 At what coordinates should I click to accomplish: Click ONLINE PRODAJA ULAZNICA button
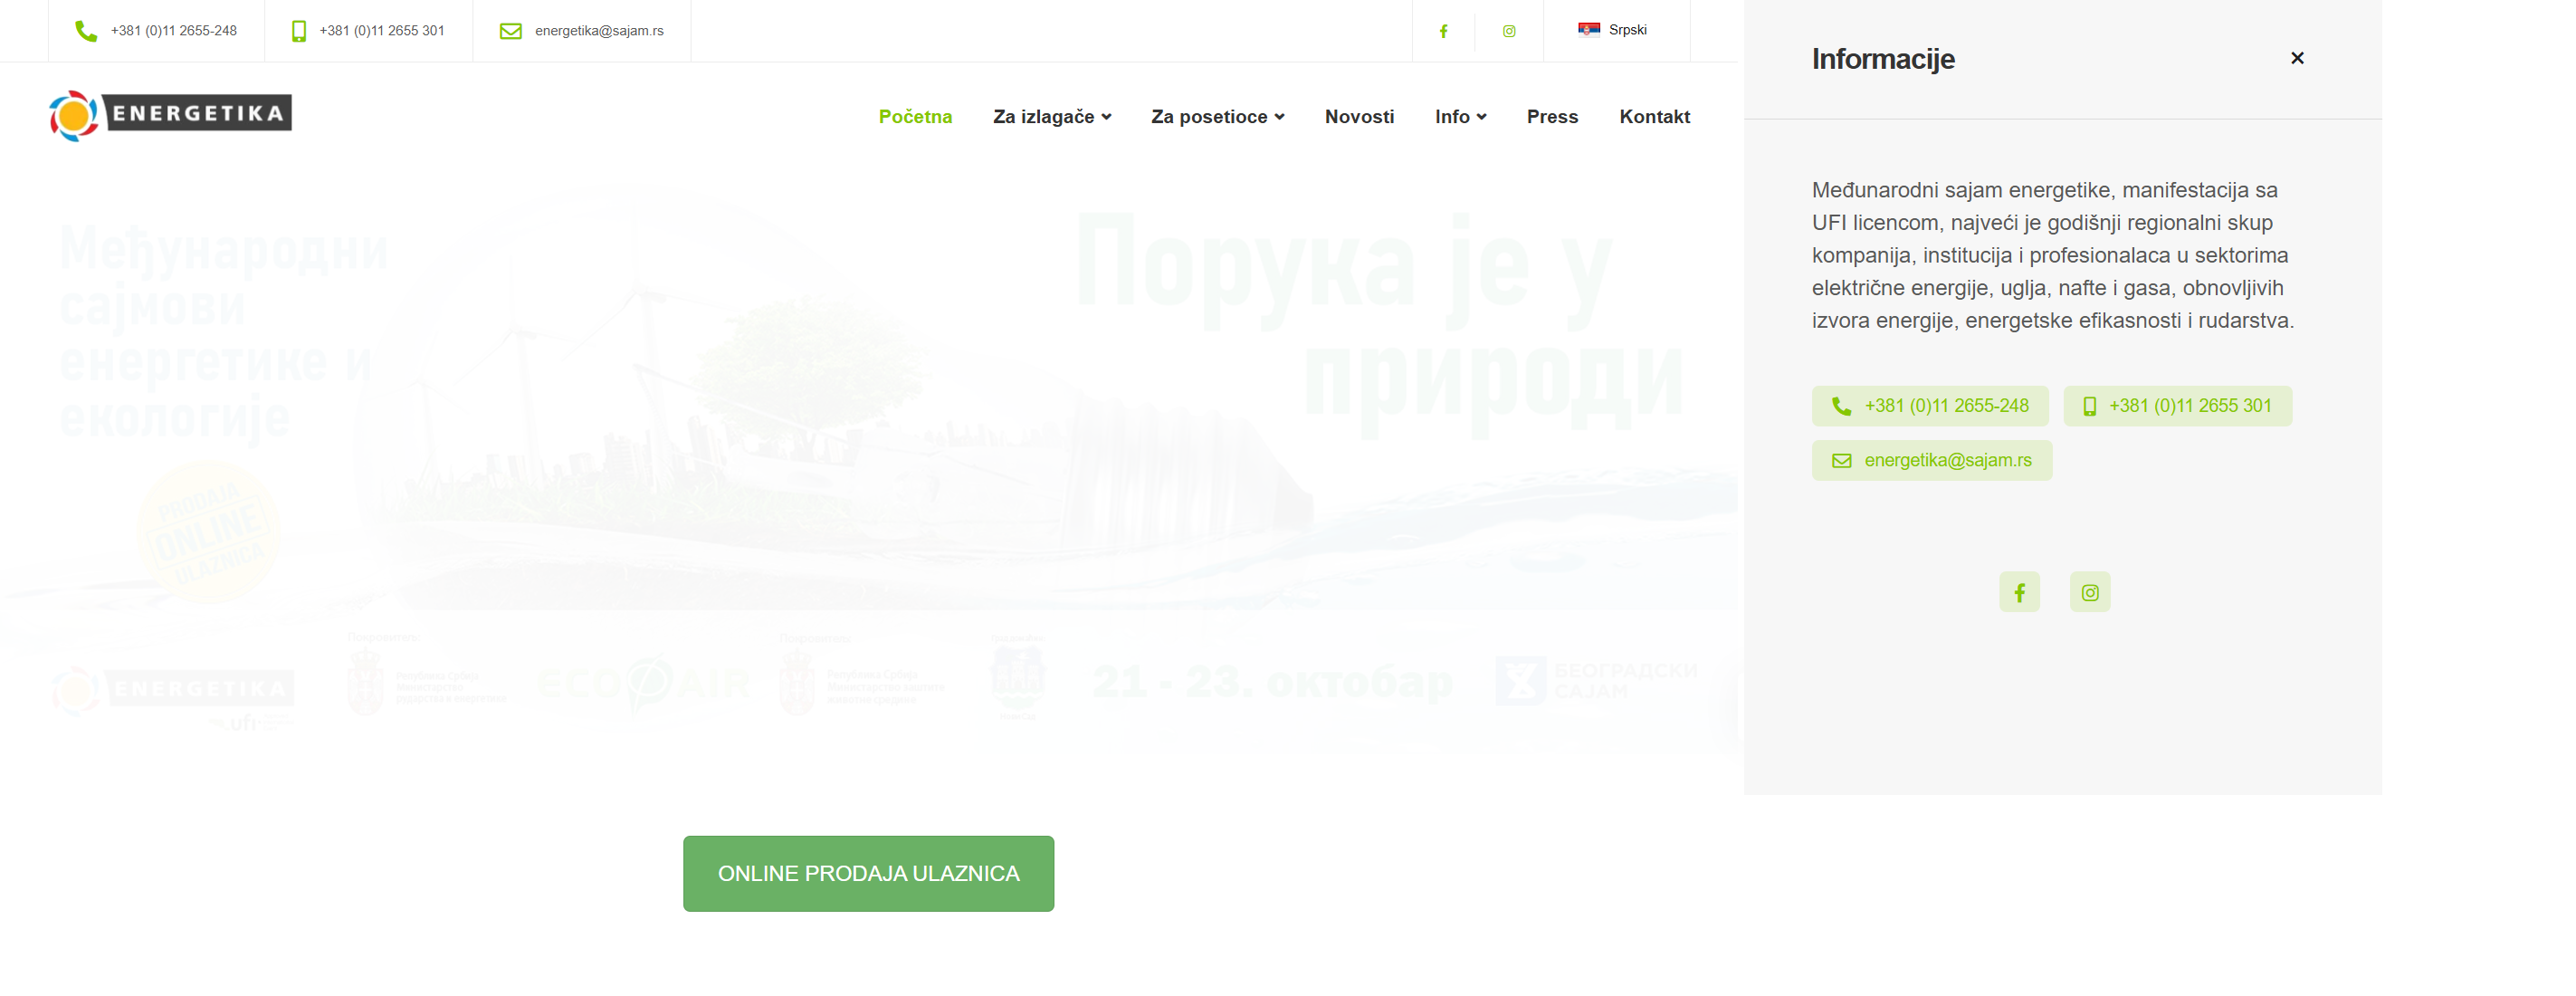(868, 873)
